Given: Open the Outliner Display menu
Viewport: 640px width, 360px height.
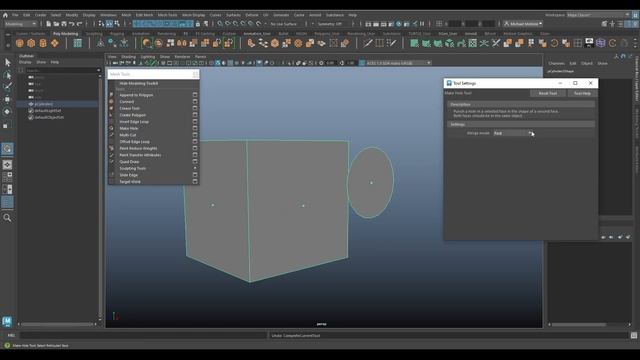Looking at the screenshot, I should click(25, 62).
